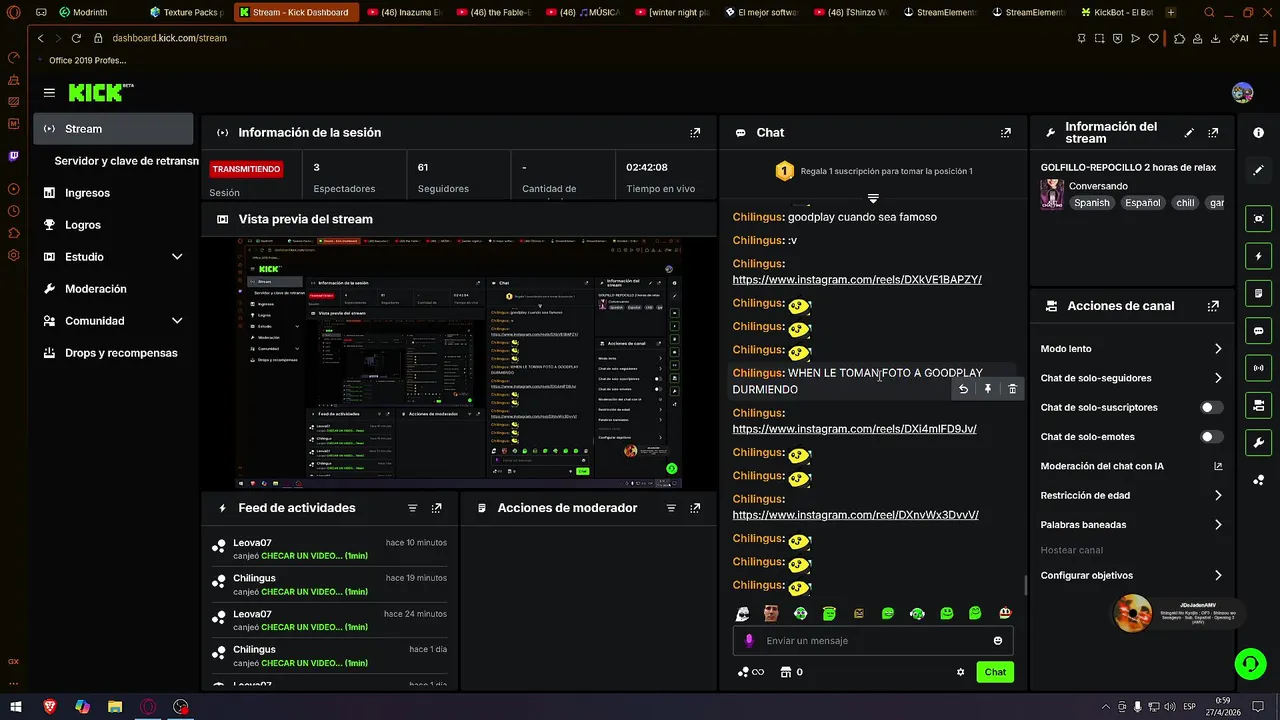This screenshot has width=1280, height=720.
Task: Open Chat de solo-seguidores settings
Action: pos(1132,378)
